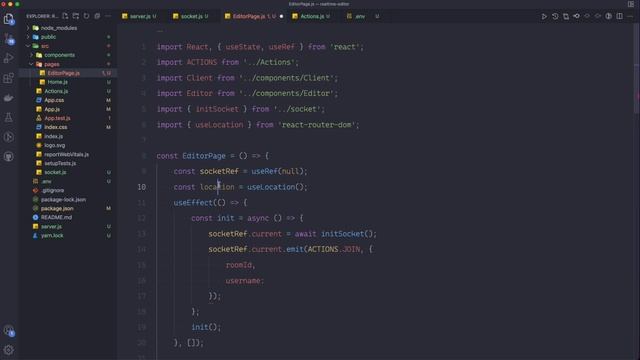Image resolution: width=640 pixels, height=360 pixels.
Task: Open EditorPage.js in the file tree
Action: 64,73
